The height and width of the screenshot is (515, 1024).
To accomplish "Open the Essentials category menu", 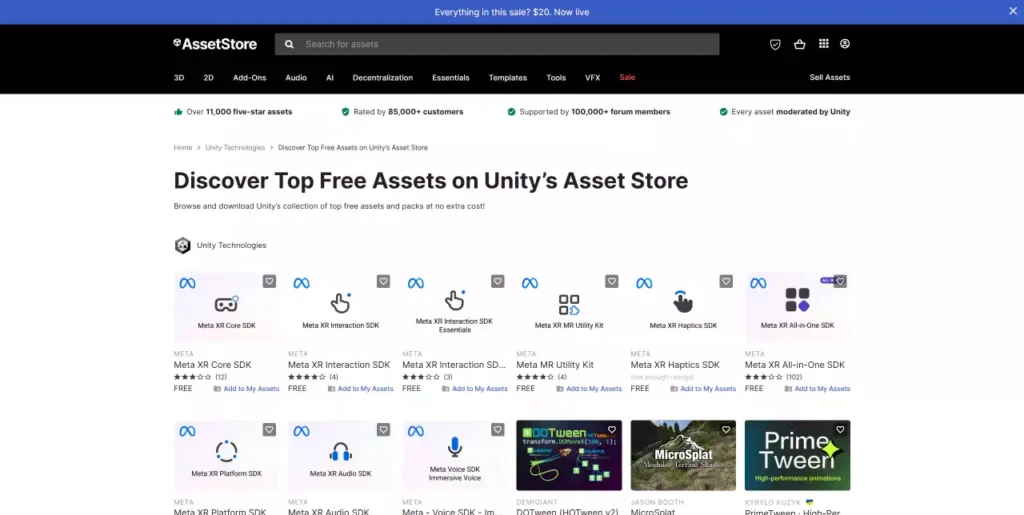I will 451,78.
